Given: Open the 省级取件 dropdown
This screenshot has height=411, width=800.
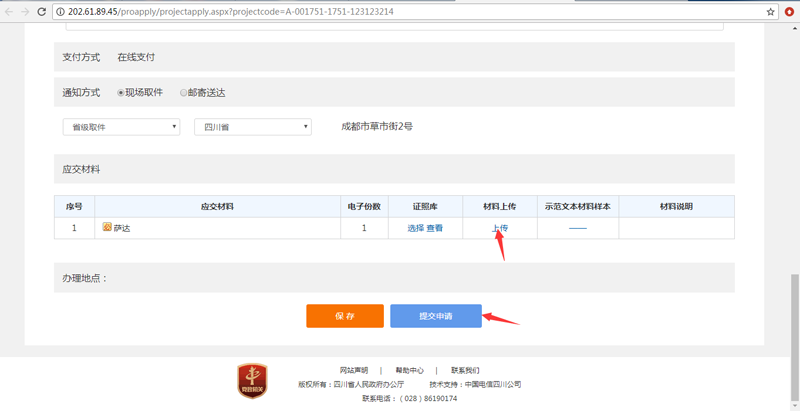Looking at the screenshot, I should pos(121,127).
